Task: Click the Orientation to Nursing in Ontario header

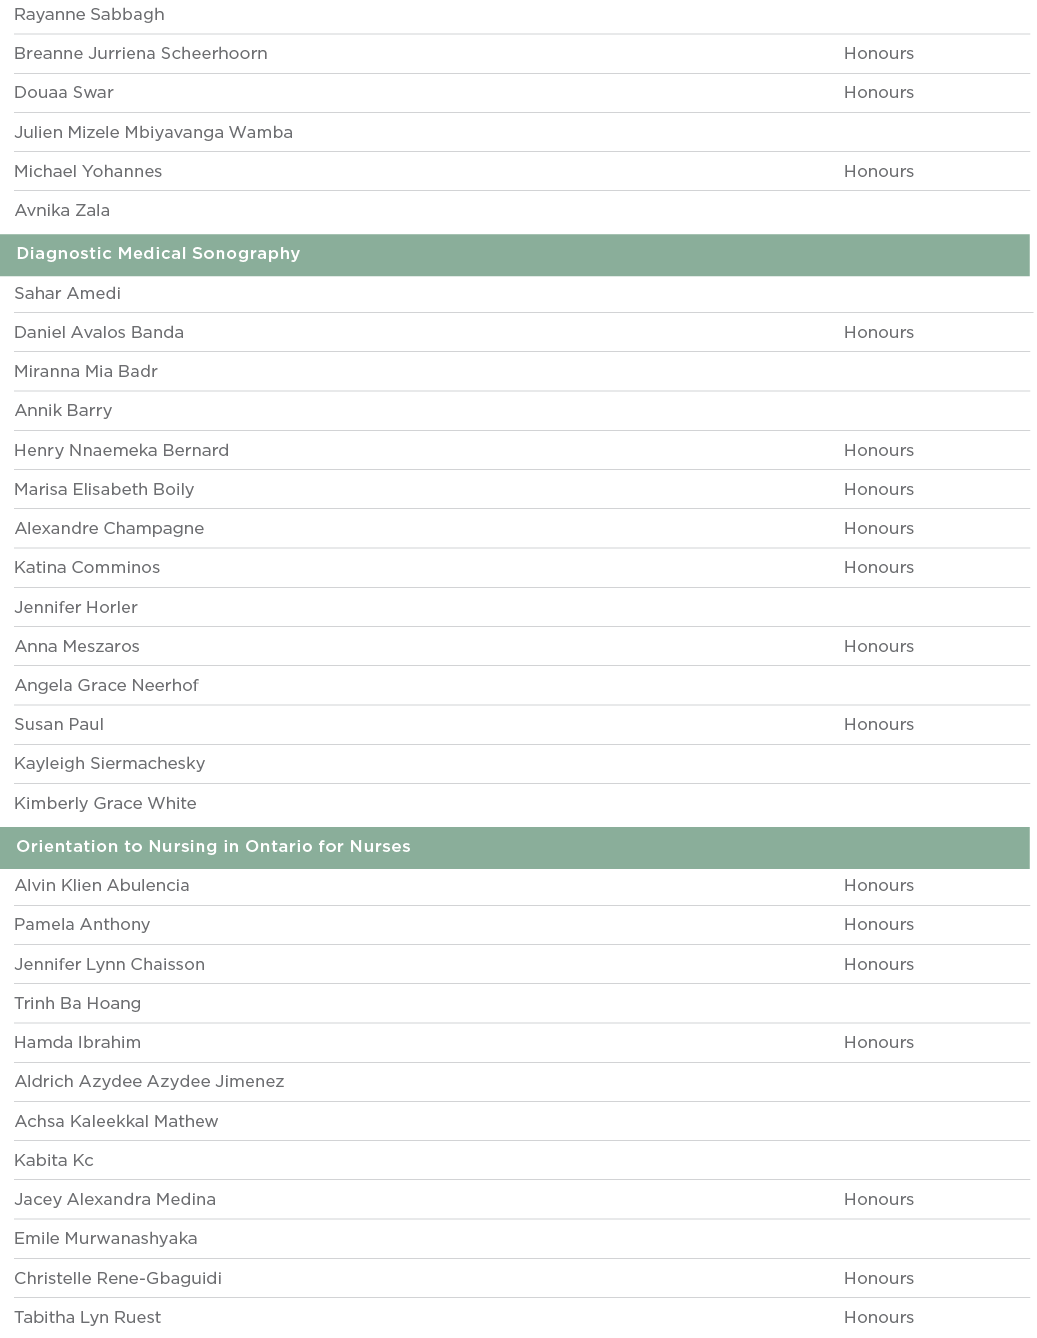Action: (213, 847)
